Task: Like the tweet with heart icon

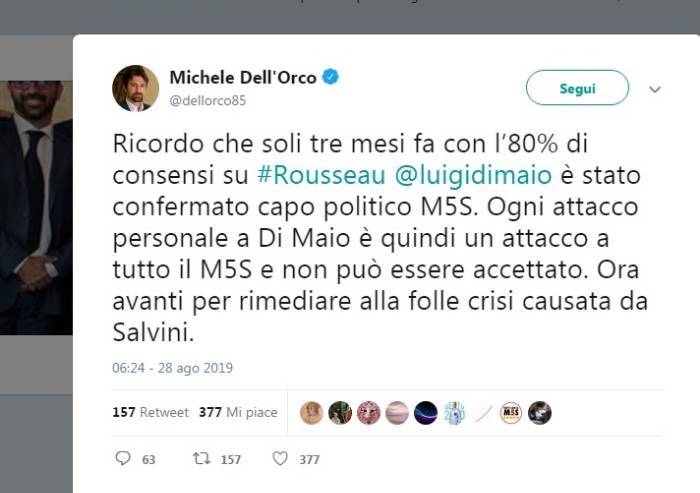Action: 280,458
